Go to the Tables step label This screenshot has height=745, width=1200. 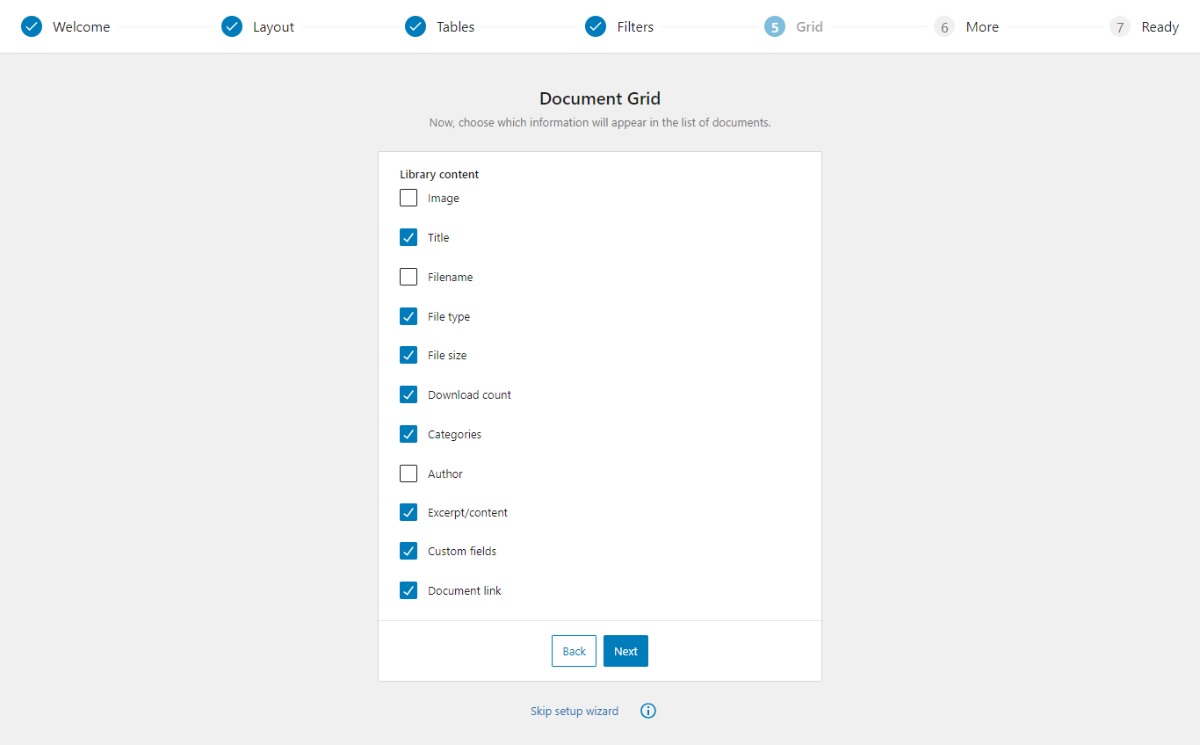point(455,27)
